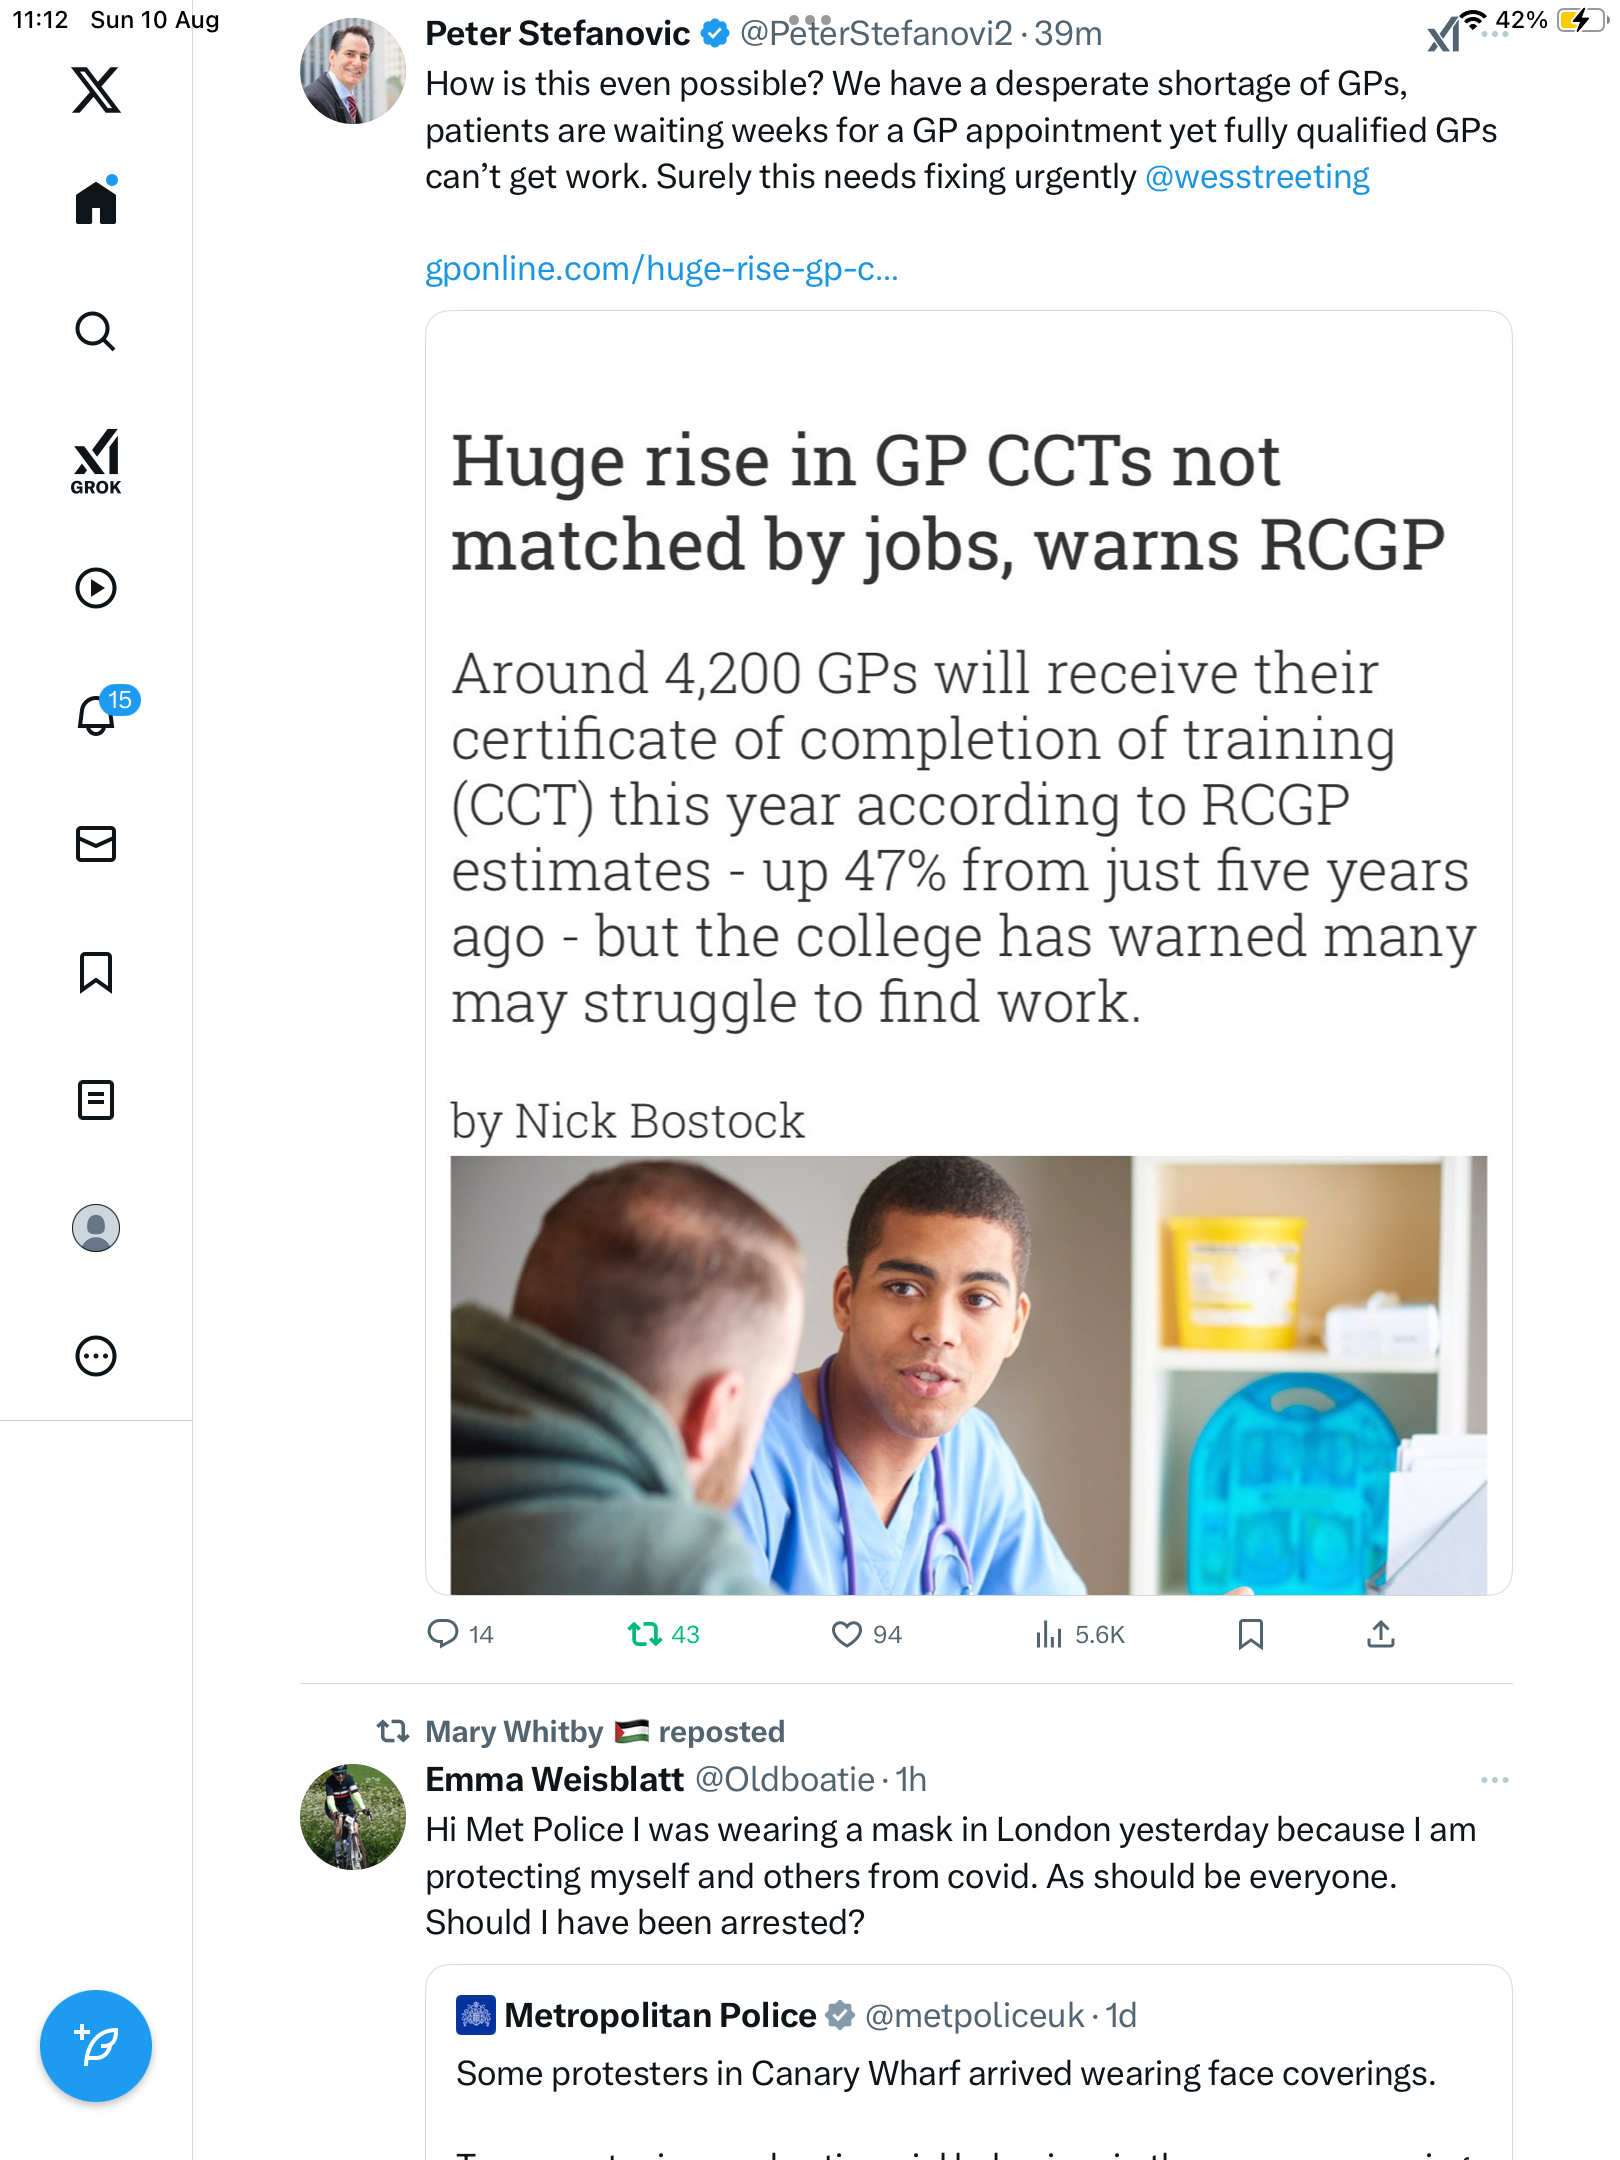Screen dimensions: 1620x2160
Task: Reply to Peter Stefanovic's post
Action: coord(442,1634)
